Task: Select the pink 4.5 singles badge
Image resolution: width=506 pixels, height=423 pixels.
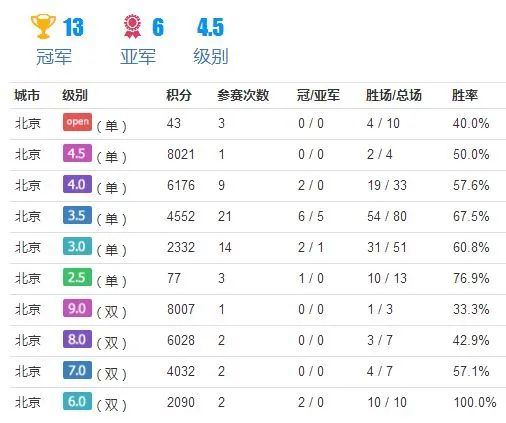Action: click(x=77, y=153)
